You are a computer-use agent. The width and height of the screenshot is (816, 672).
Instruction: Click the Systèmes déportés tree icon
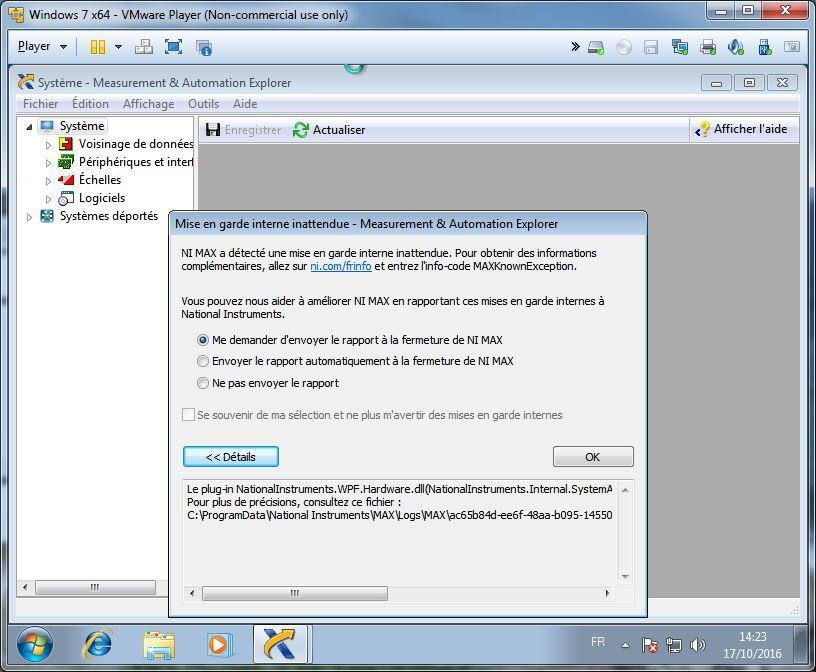(x=47, y=215)
